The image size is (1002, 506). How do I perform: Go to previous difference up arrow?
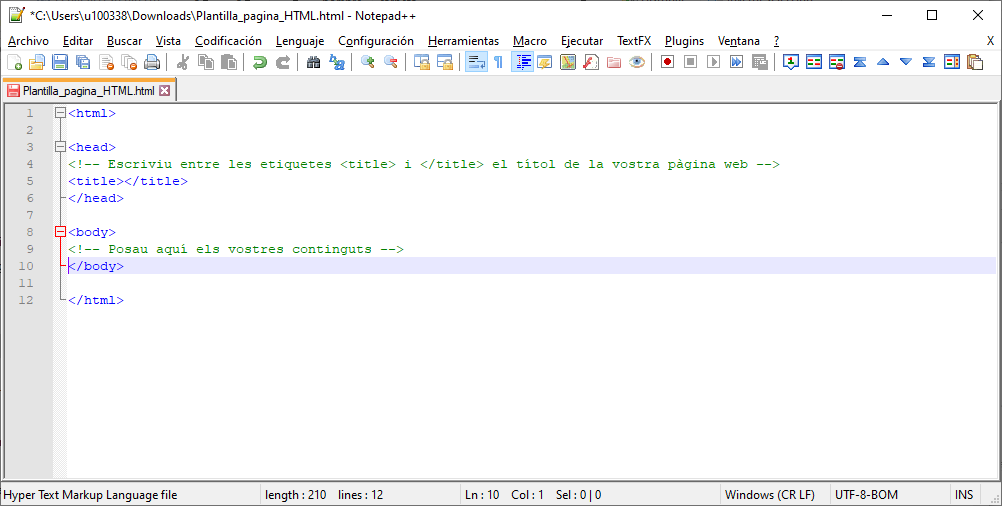(883, 62)
